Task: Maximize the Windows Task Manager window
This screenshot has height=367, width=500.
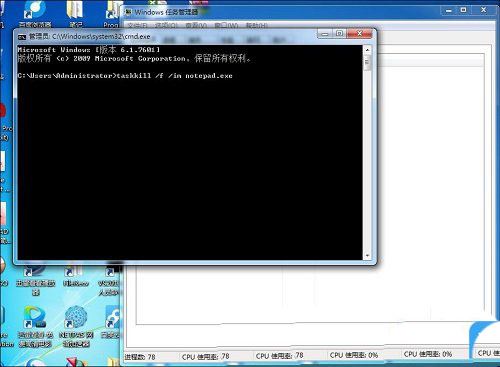Action: (463, 10)
